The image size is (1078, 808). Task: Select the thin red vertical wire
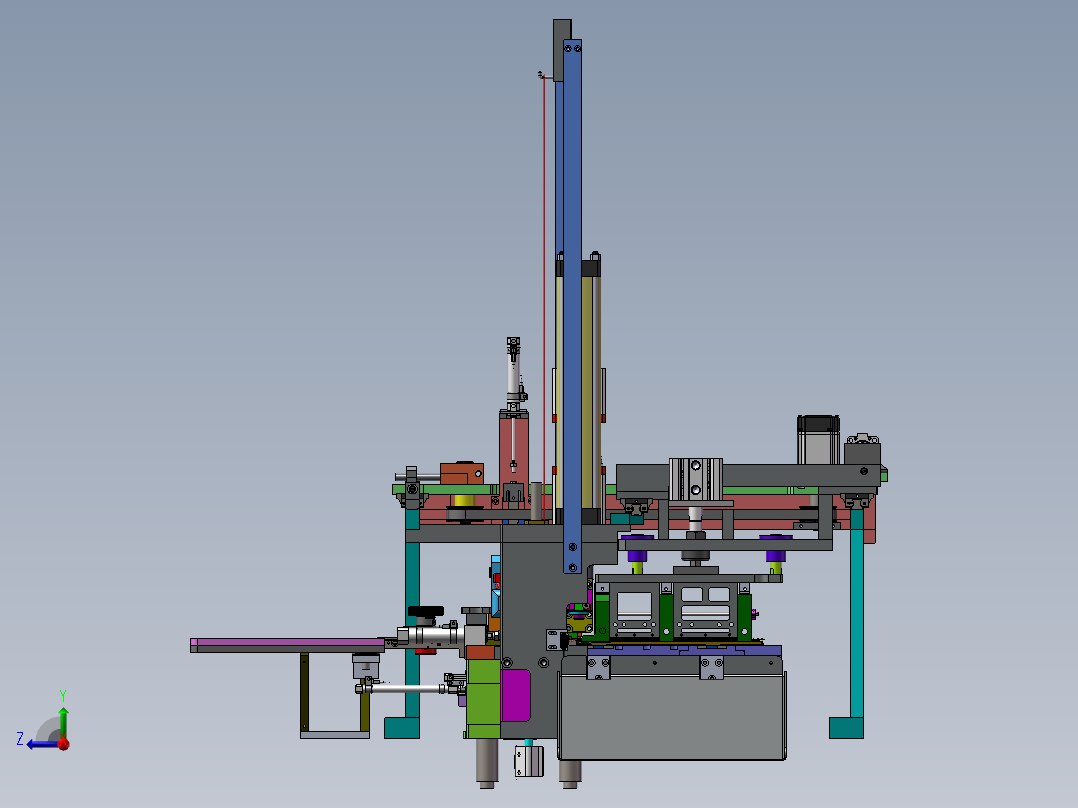pyautogui.click(x=544, y=297)
